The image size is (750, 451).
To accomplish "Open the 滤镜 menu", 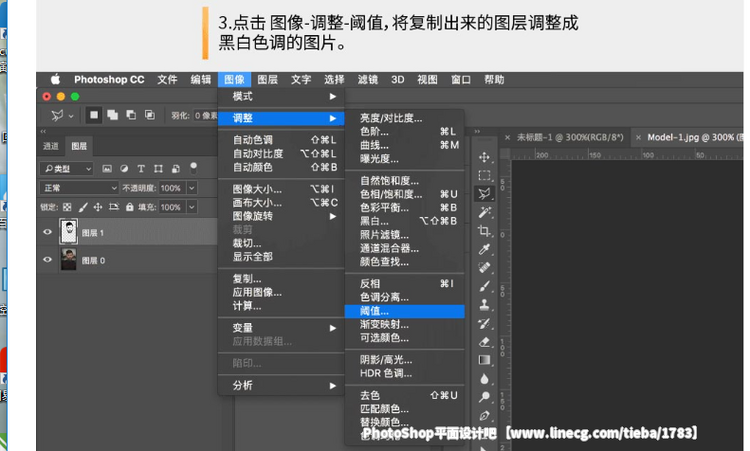I will point(368,79).
